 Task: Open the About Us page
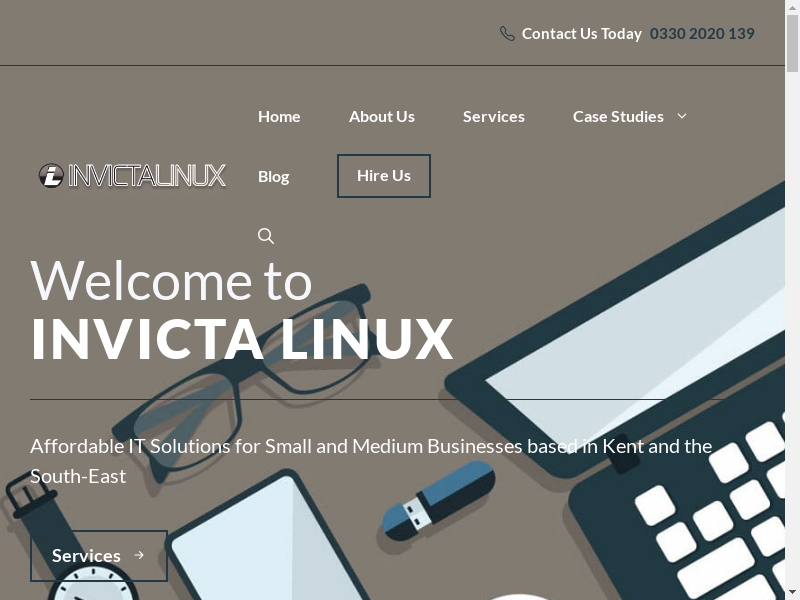tap(381, 116)
